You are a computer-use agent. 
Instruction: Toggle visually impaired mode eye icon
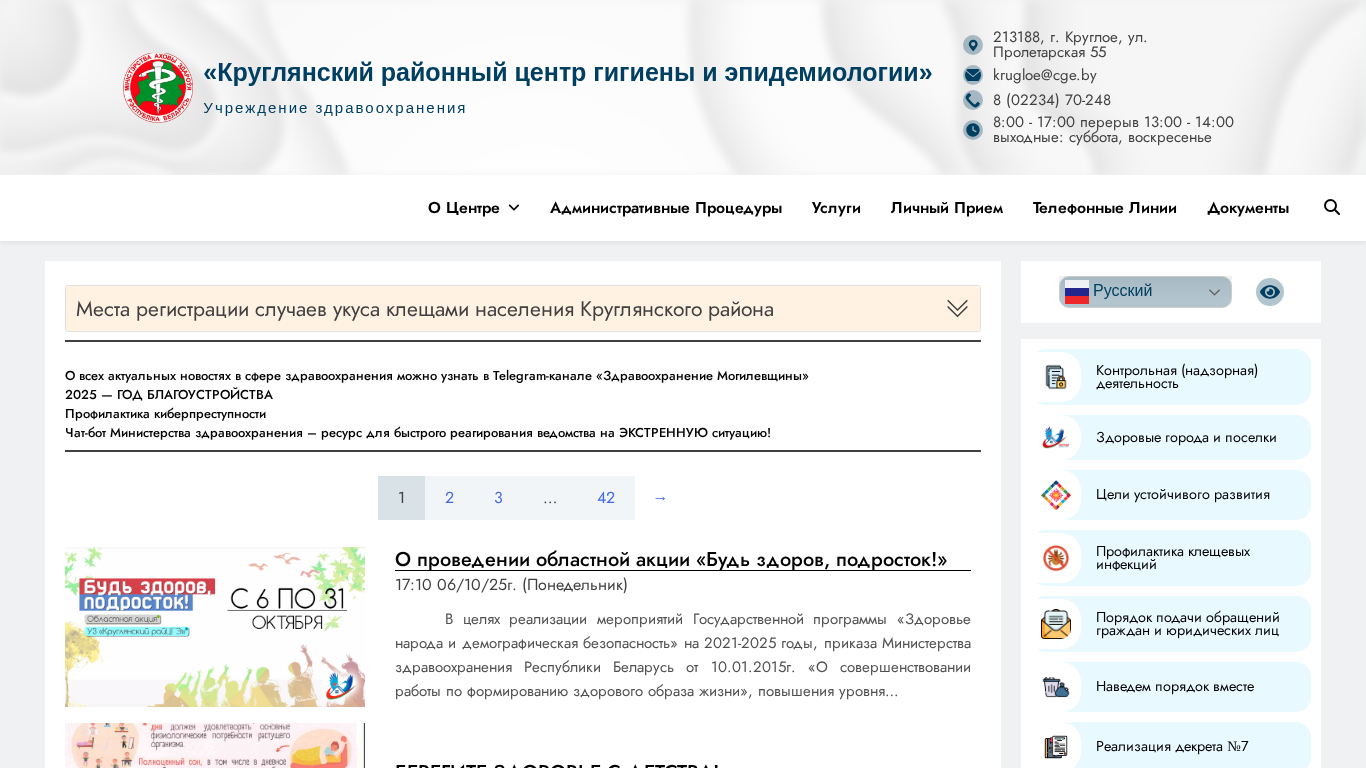point(1270,292)
